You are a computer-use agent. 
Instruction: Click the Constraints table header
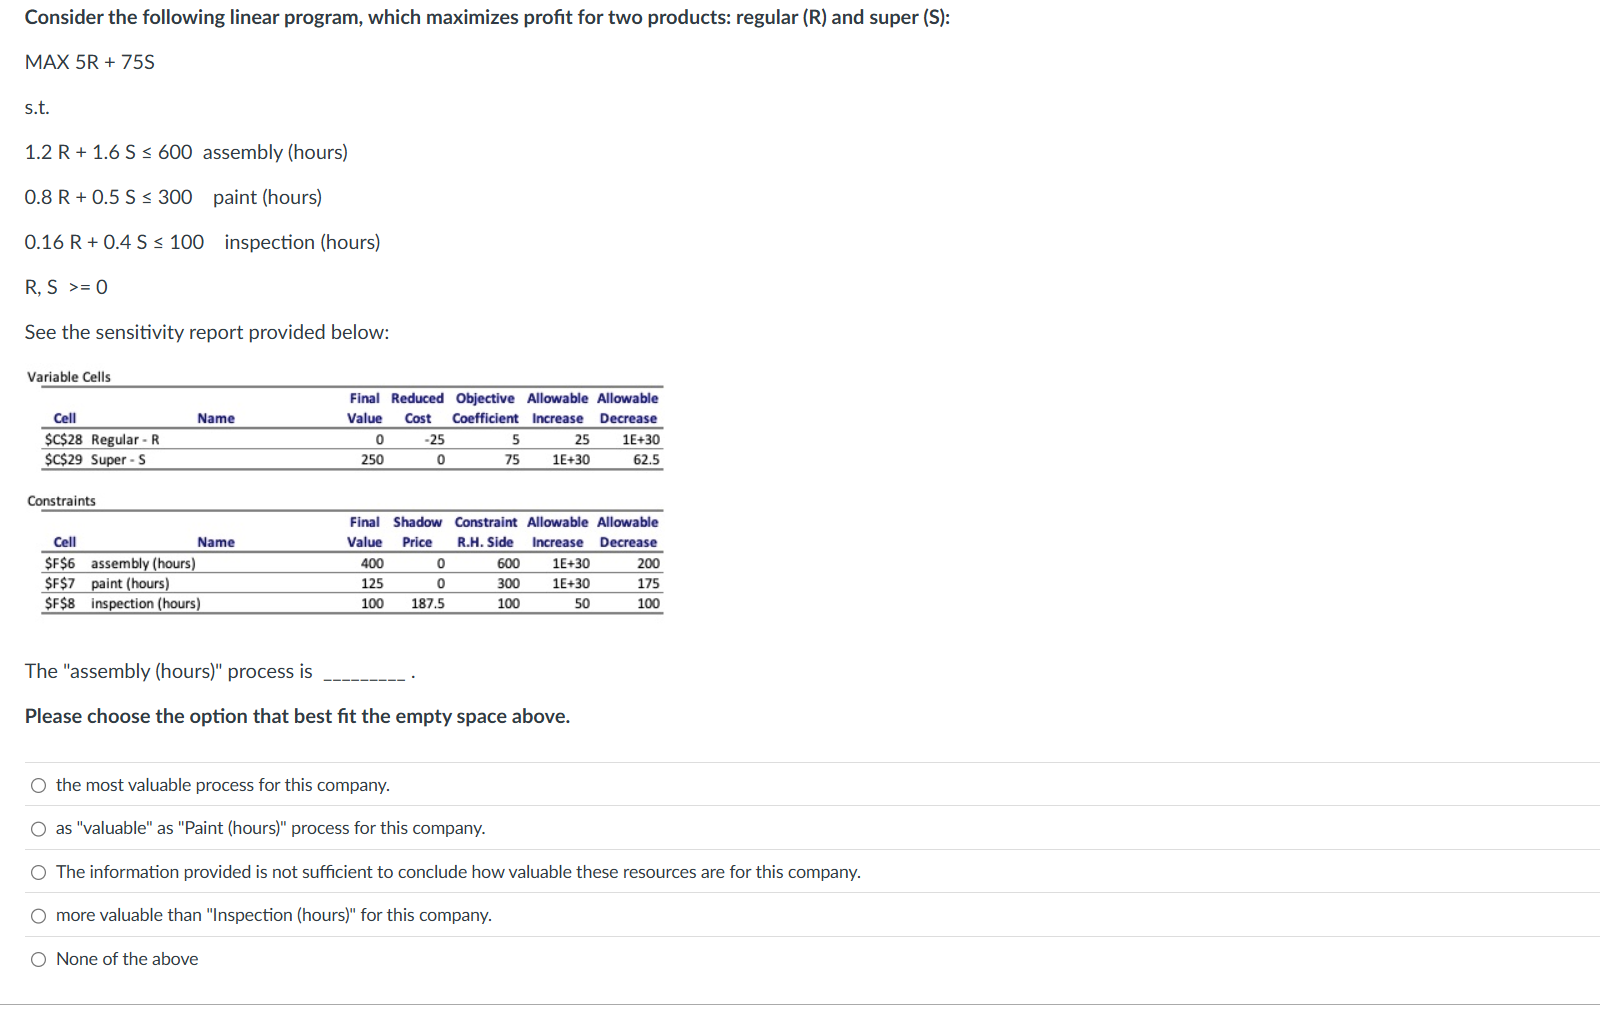[62, 501]
